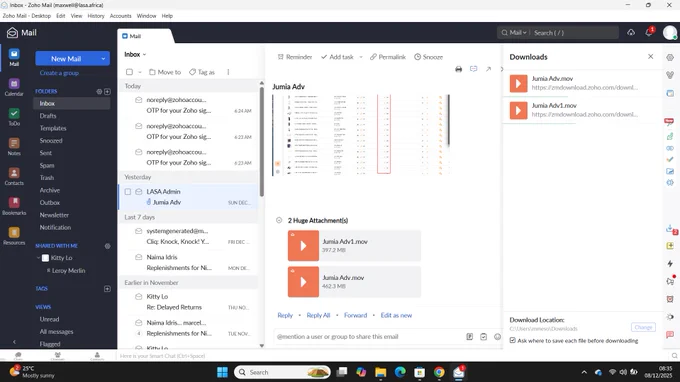Click the Windows Start button
This screenshot has width=680, height=382.
pos(222,372)
